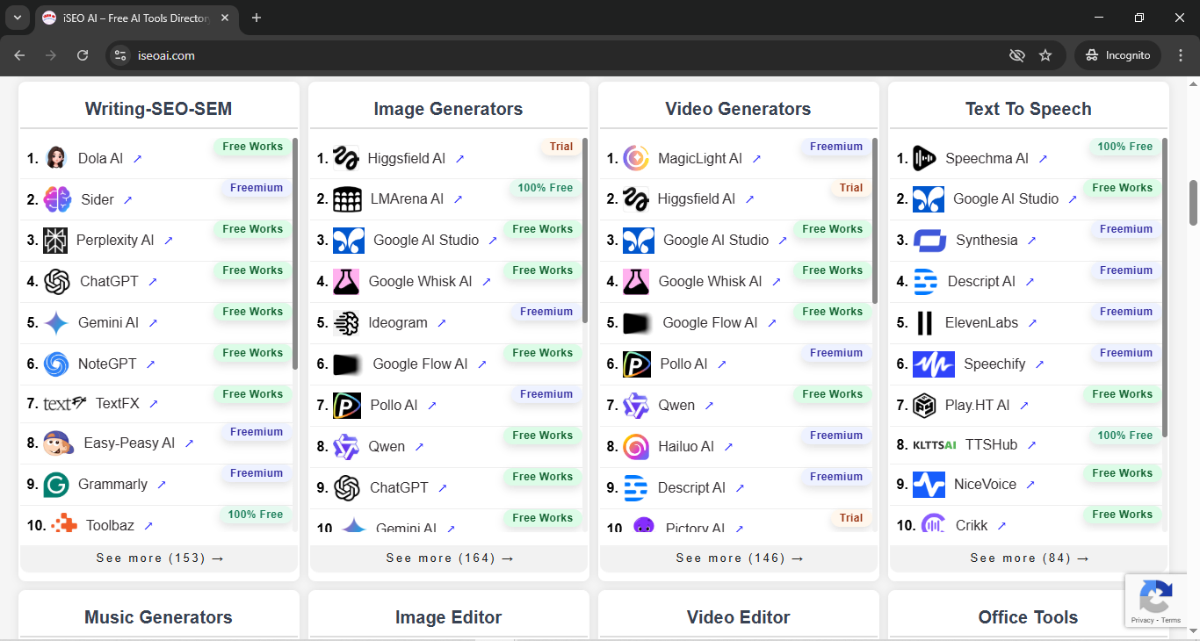Image resolution: width=1200 pixels, height=641 pixels.
Task: Click See more (164) under Image Generators
Action: tap(447, 557)
